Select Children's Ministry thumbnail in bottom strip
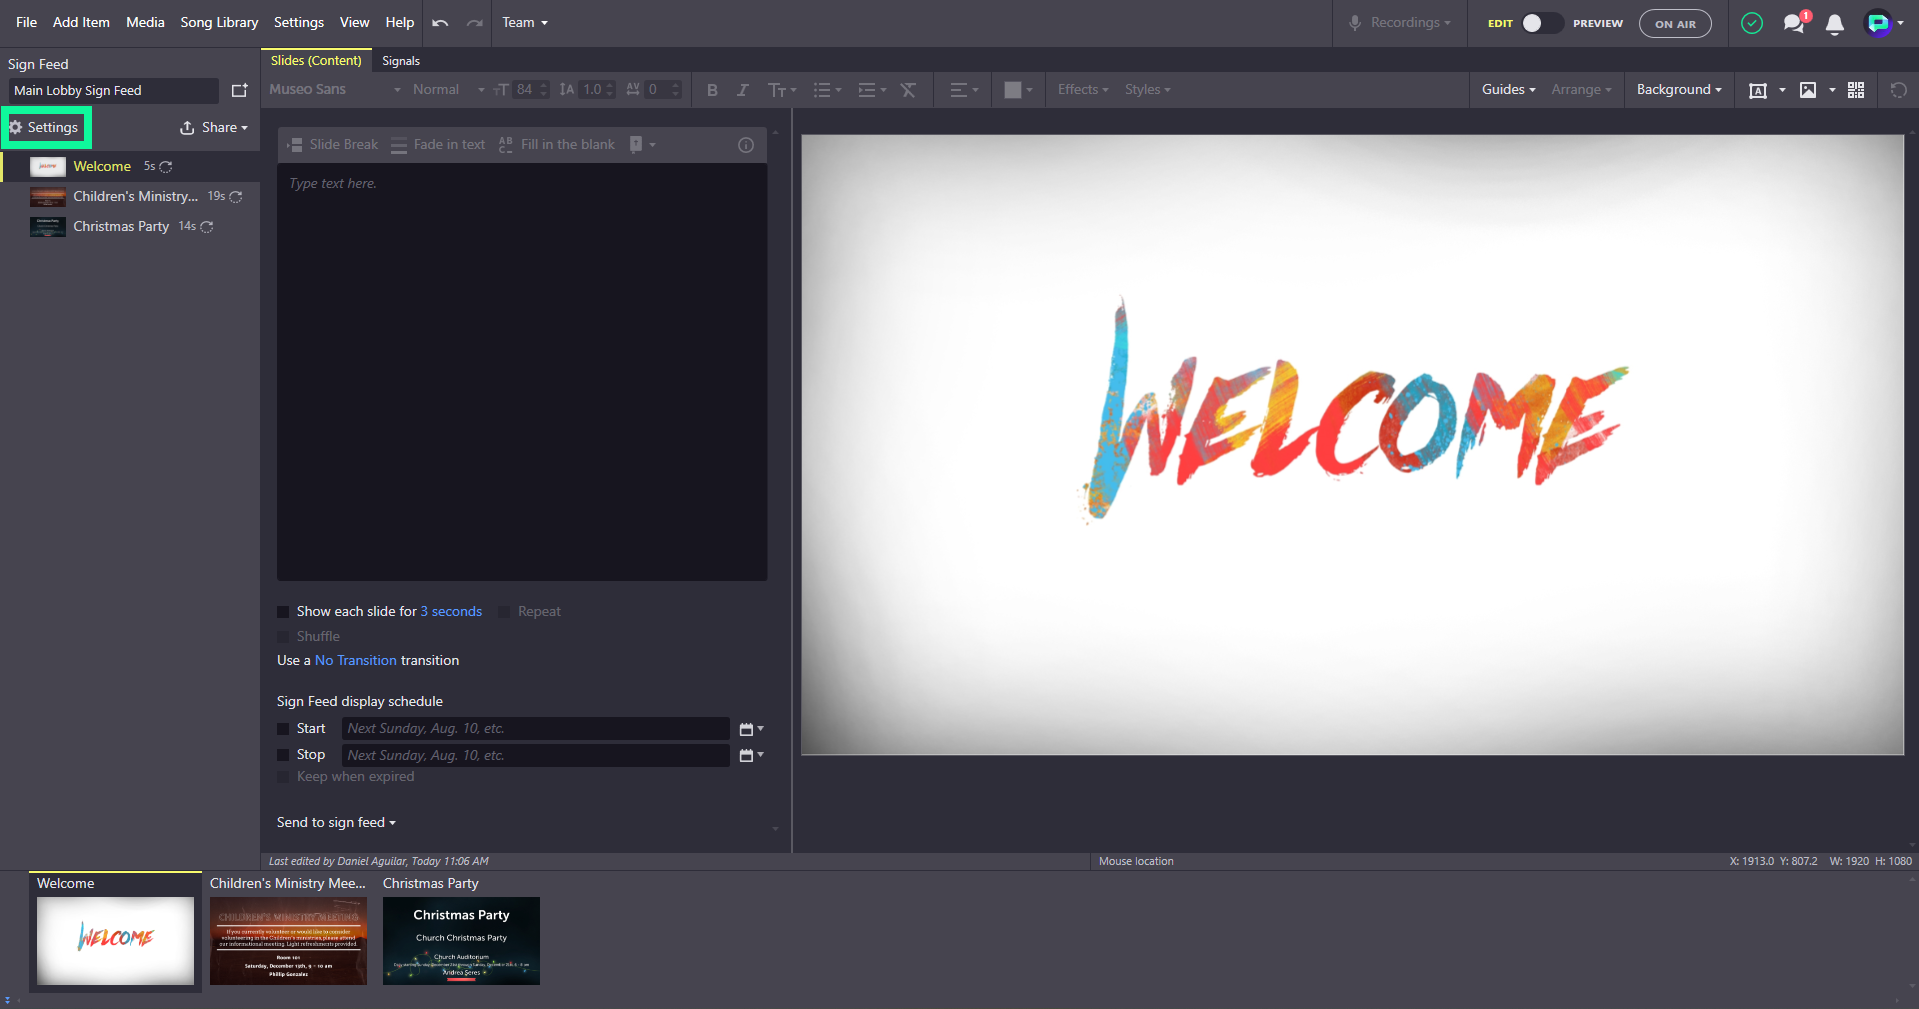This screenshot has height=1009, width=1919. tap(288, 940)
